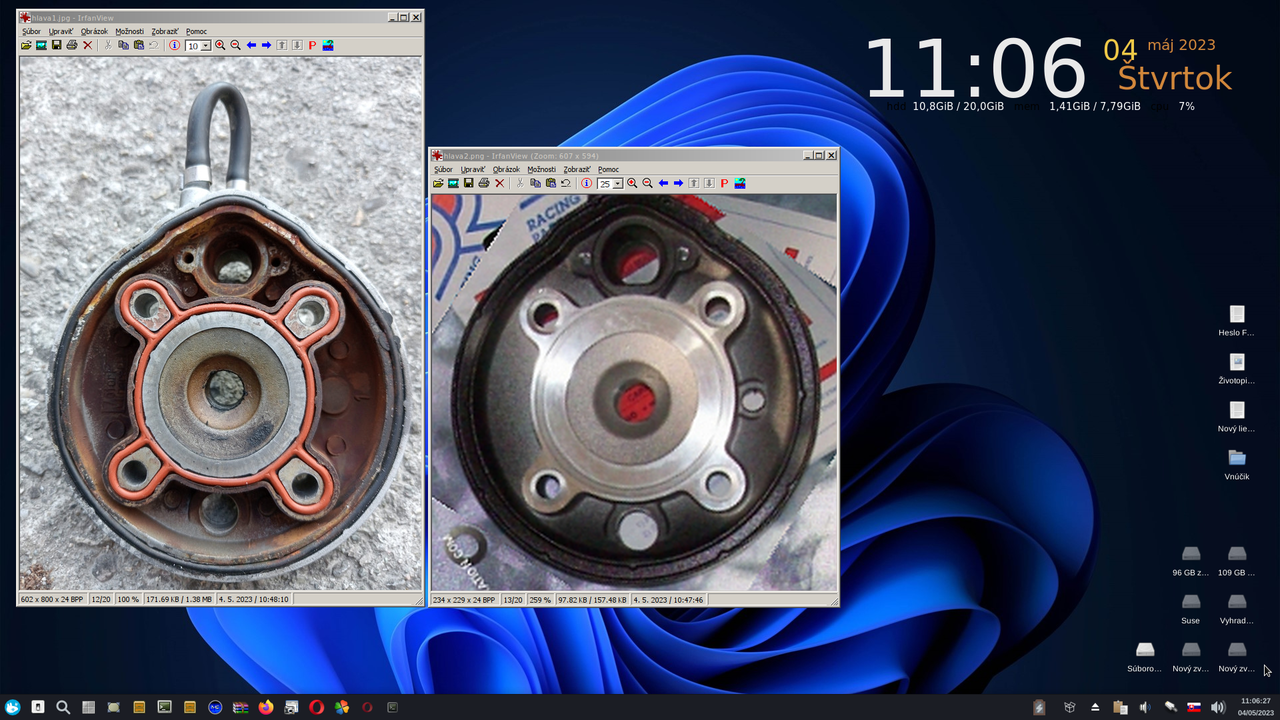Go to previous image in hlava1.jpg window

click(x=251, y=45)
